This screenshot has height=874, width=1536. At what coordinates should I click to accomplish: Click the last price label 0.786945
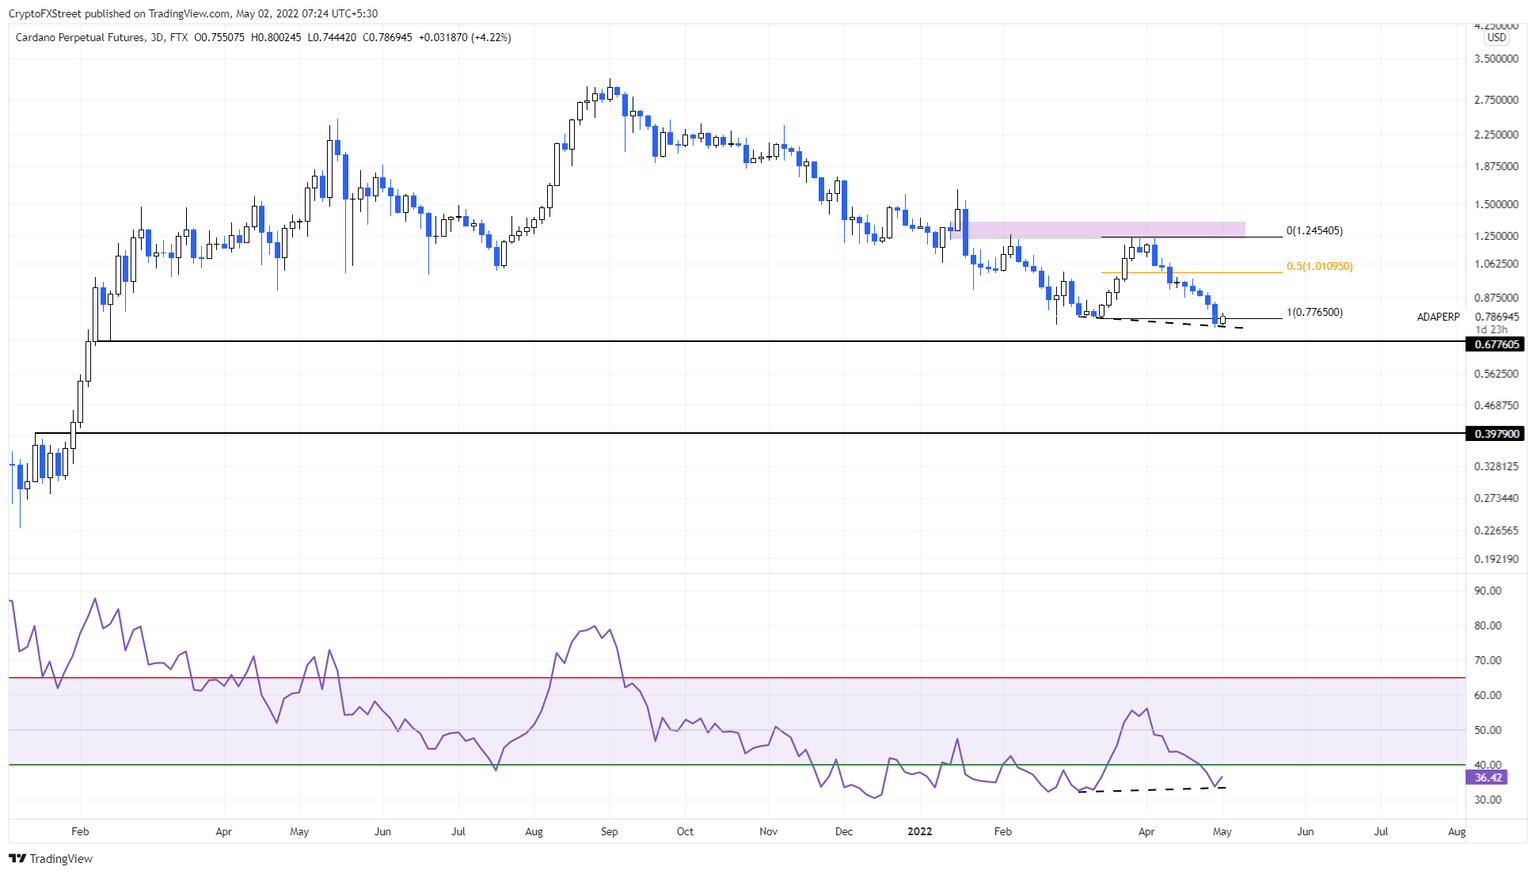[x=1496, y=317]
